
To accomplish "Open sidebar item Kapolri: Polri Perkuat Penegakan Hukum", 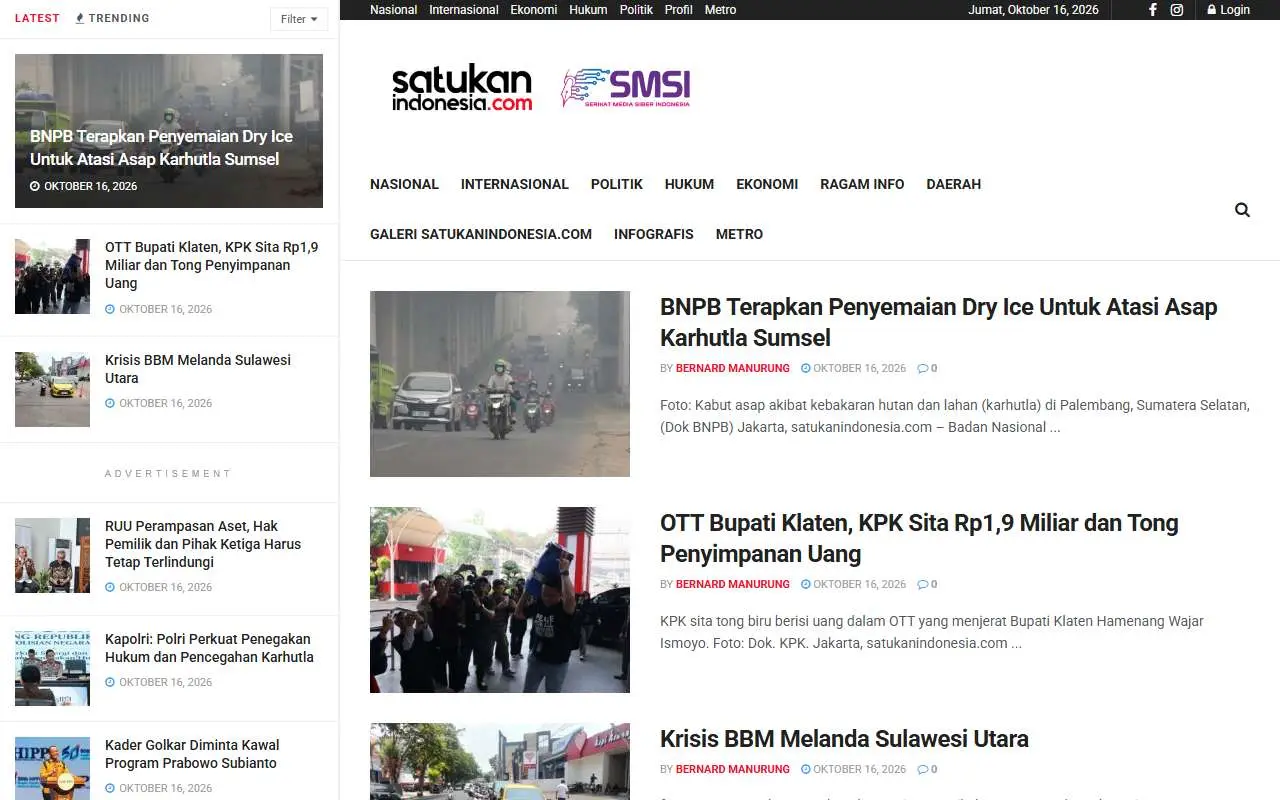I will coord(209,648).
